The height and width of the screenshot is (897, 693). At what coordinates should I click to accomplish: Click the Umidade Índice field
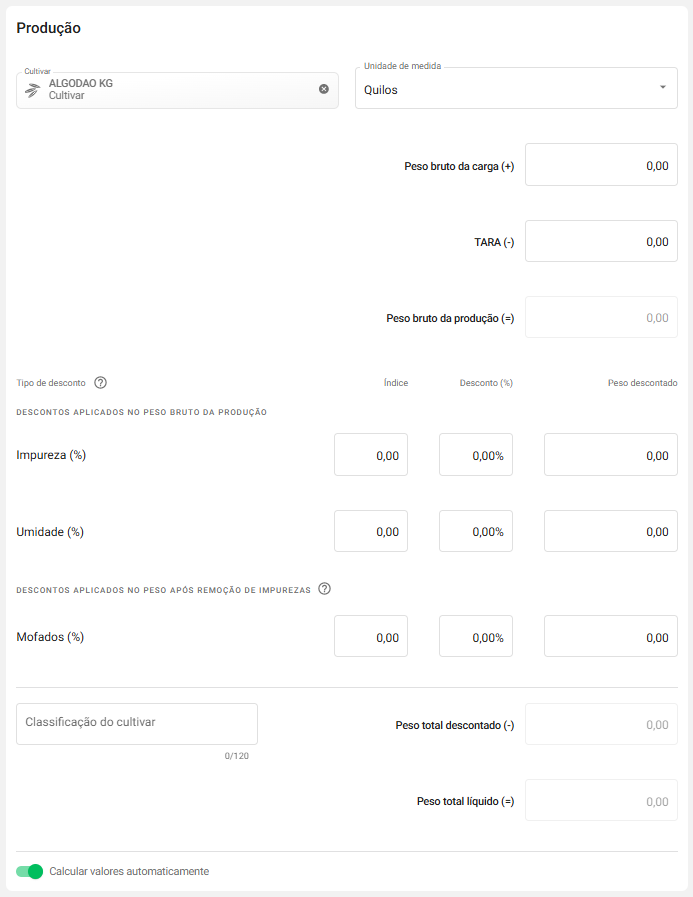tap(371, 531)
